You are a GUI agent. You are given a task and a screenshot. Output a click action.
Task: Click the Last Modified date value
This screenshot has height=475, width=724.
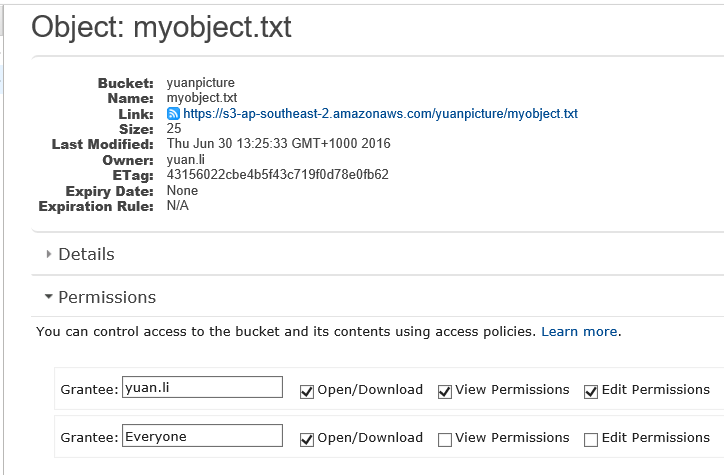[278, 144]
